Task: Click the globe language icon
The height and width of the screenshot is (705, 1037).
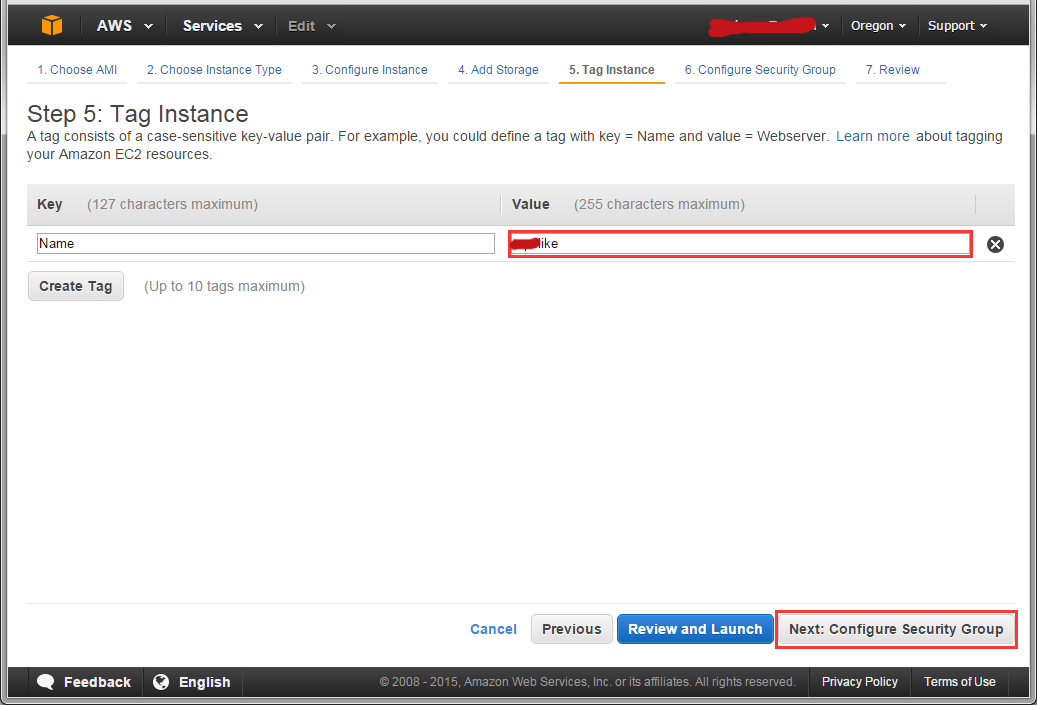Action: (161, 682)
